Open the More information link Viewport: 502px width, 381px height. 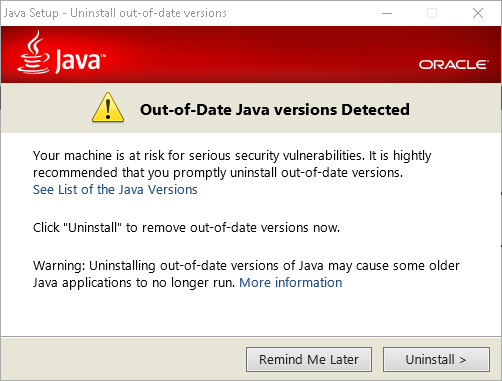click(x=290, y=282)
